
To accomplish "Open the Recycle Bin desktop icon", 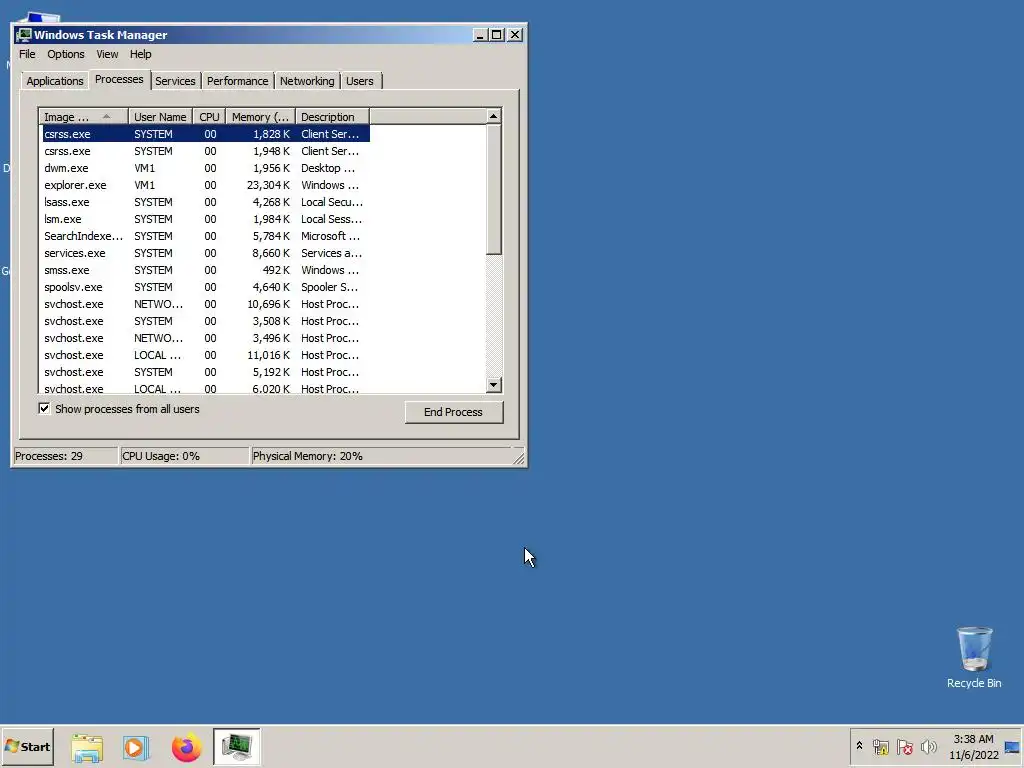I will (974, 657).
